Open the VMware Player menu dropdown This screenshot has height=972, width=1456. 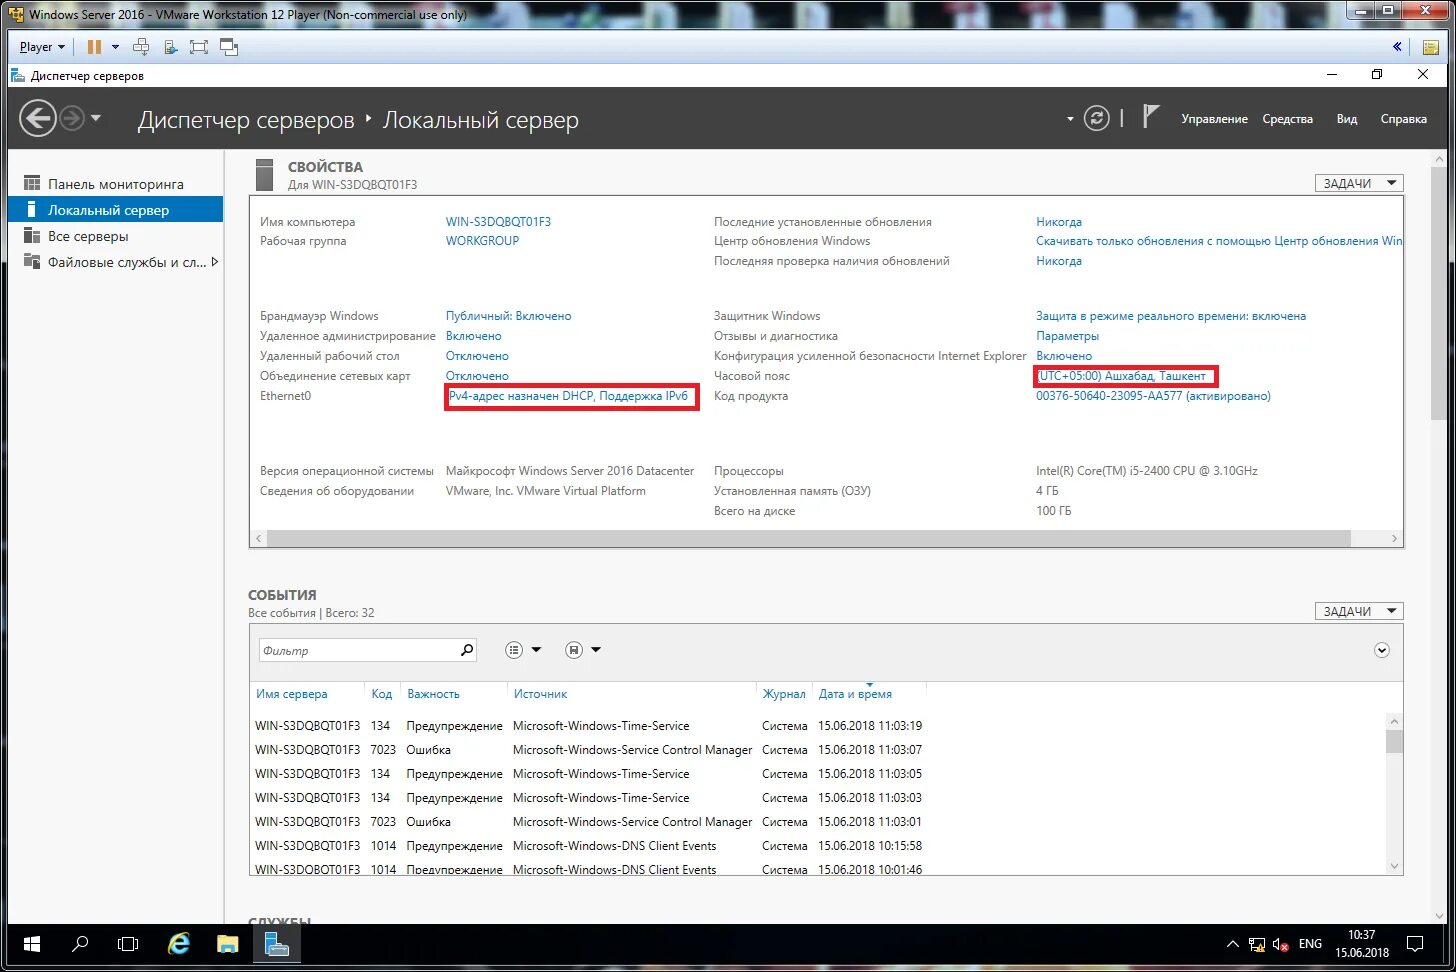[42, 47]
